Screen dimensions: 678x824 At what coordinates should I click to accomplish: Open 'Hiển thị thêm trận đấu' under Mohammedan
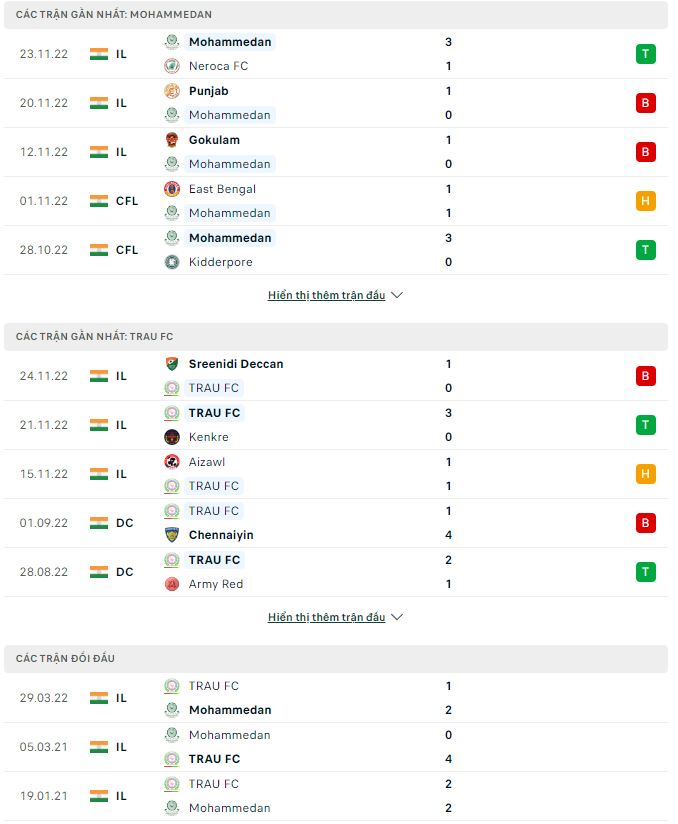326,296
